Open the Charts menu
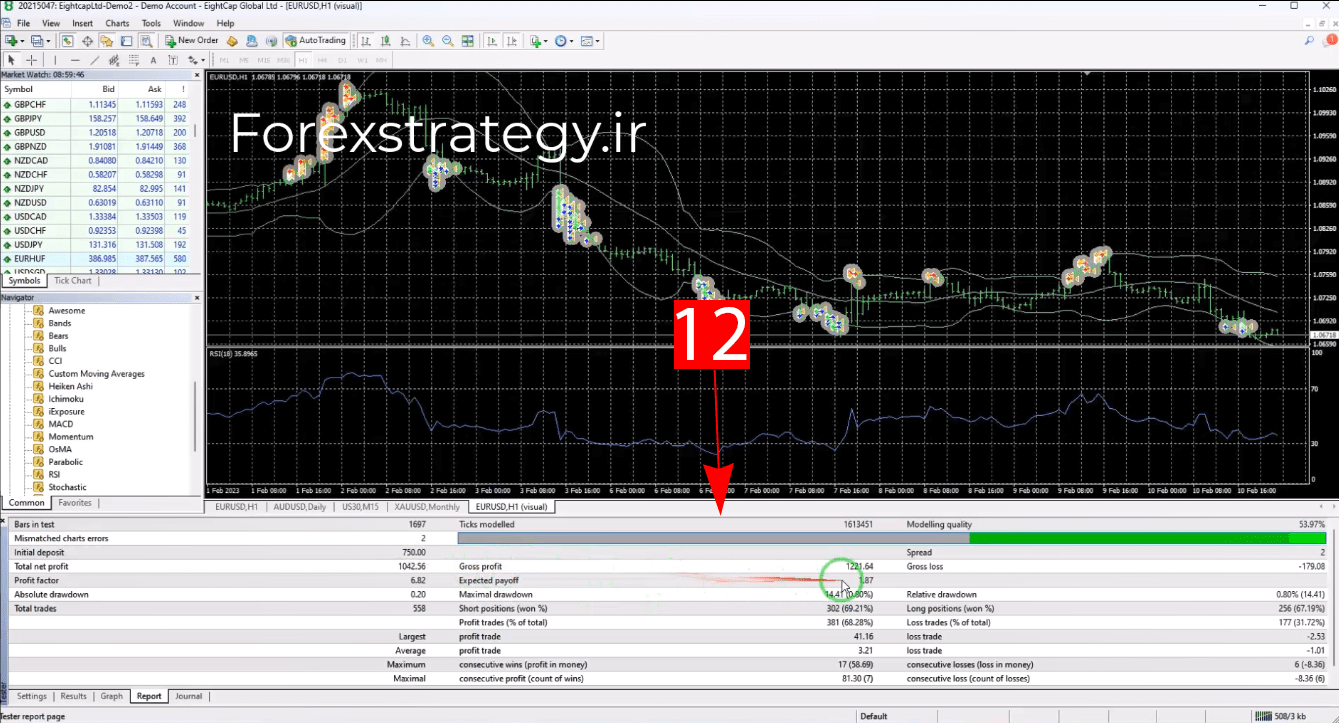 click(x=117, y=23)
